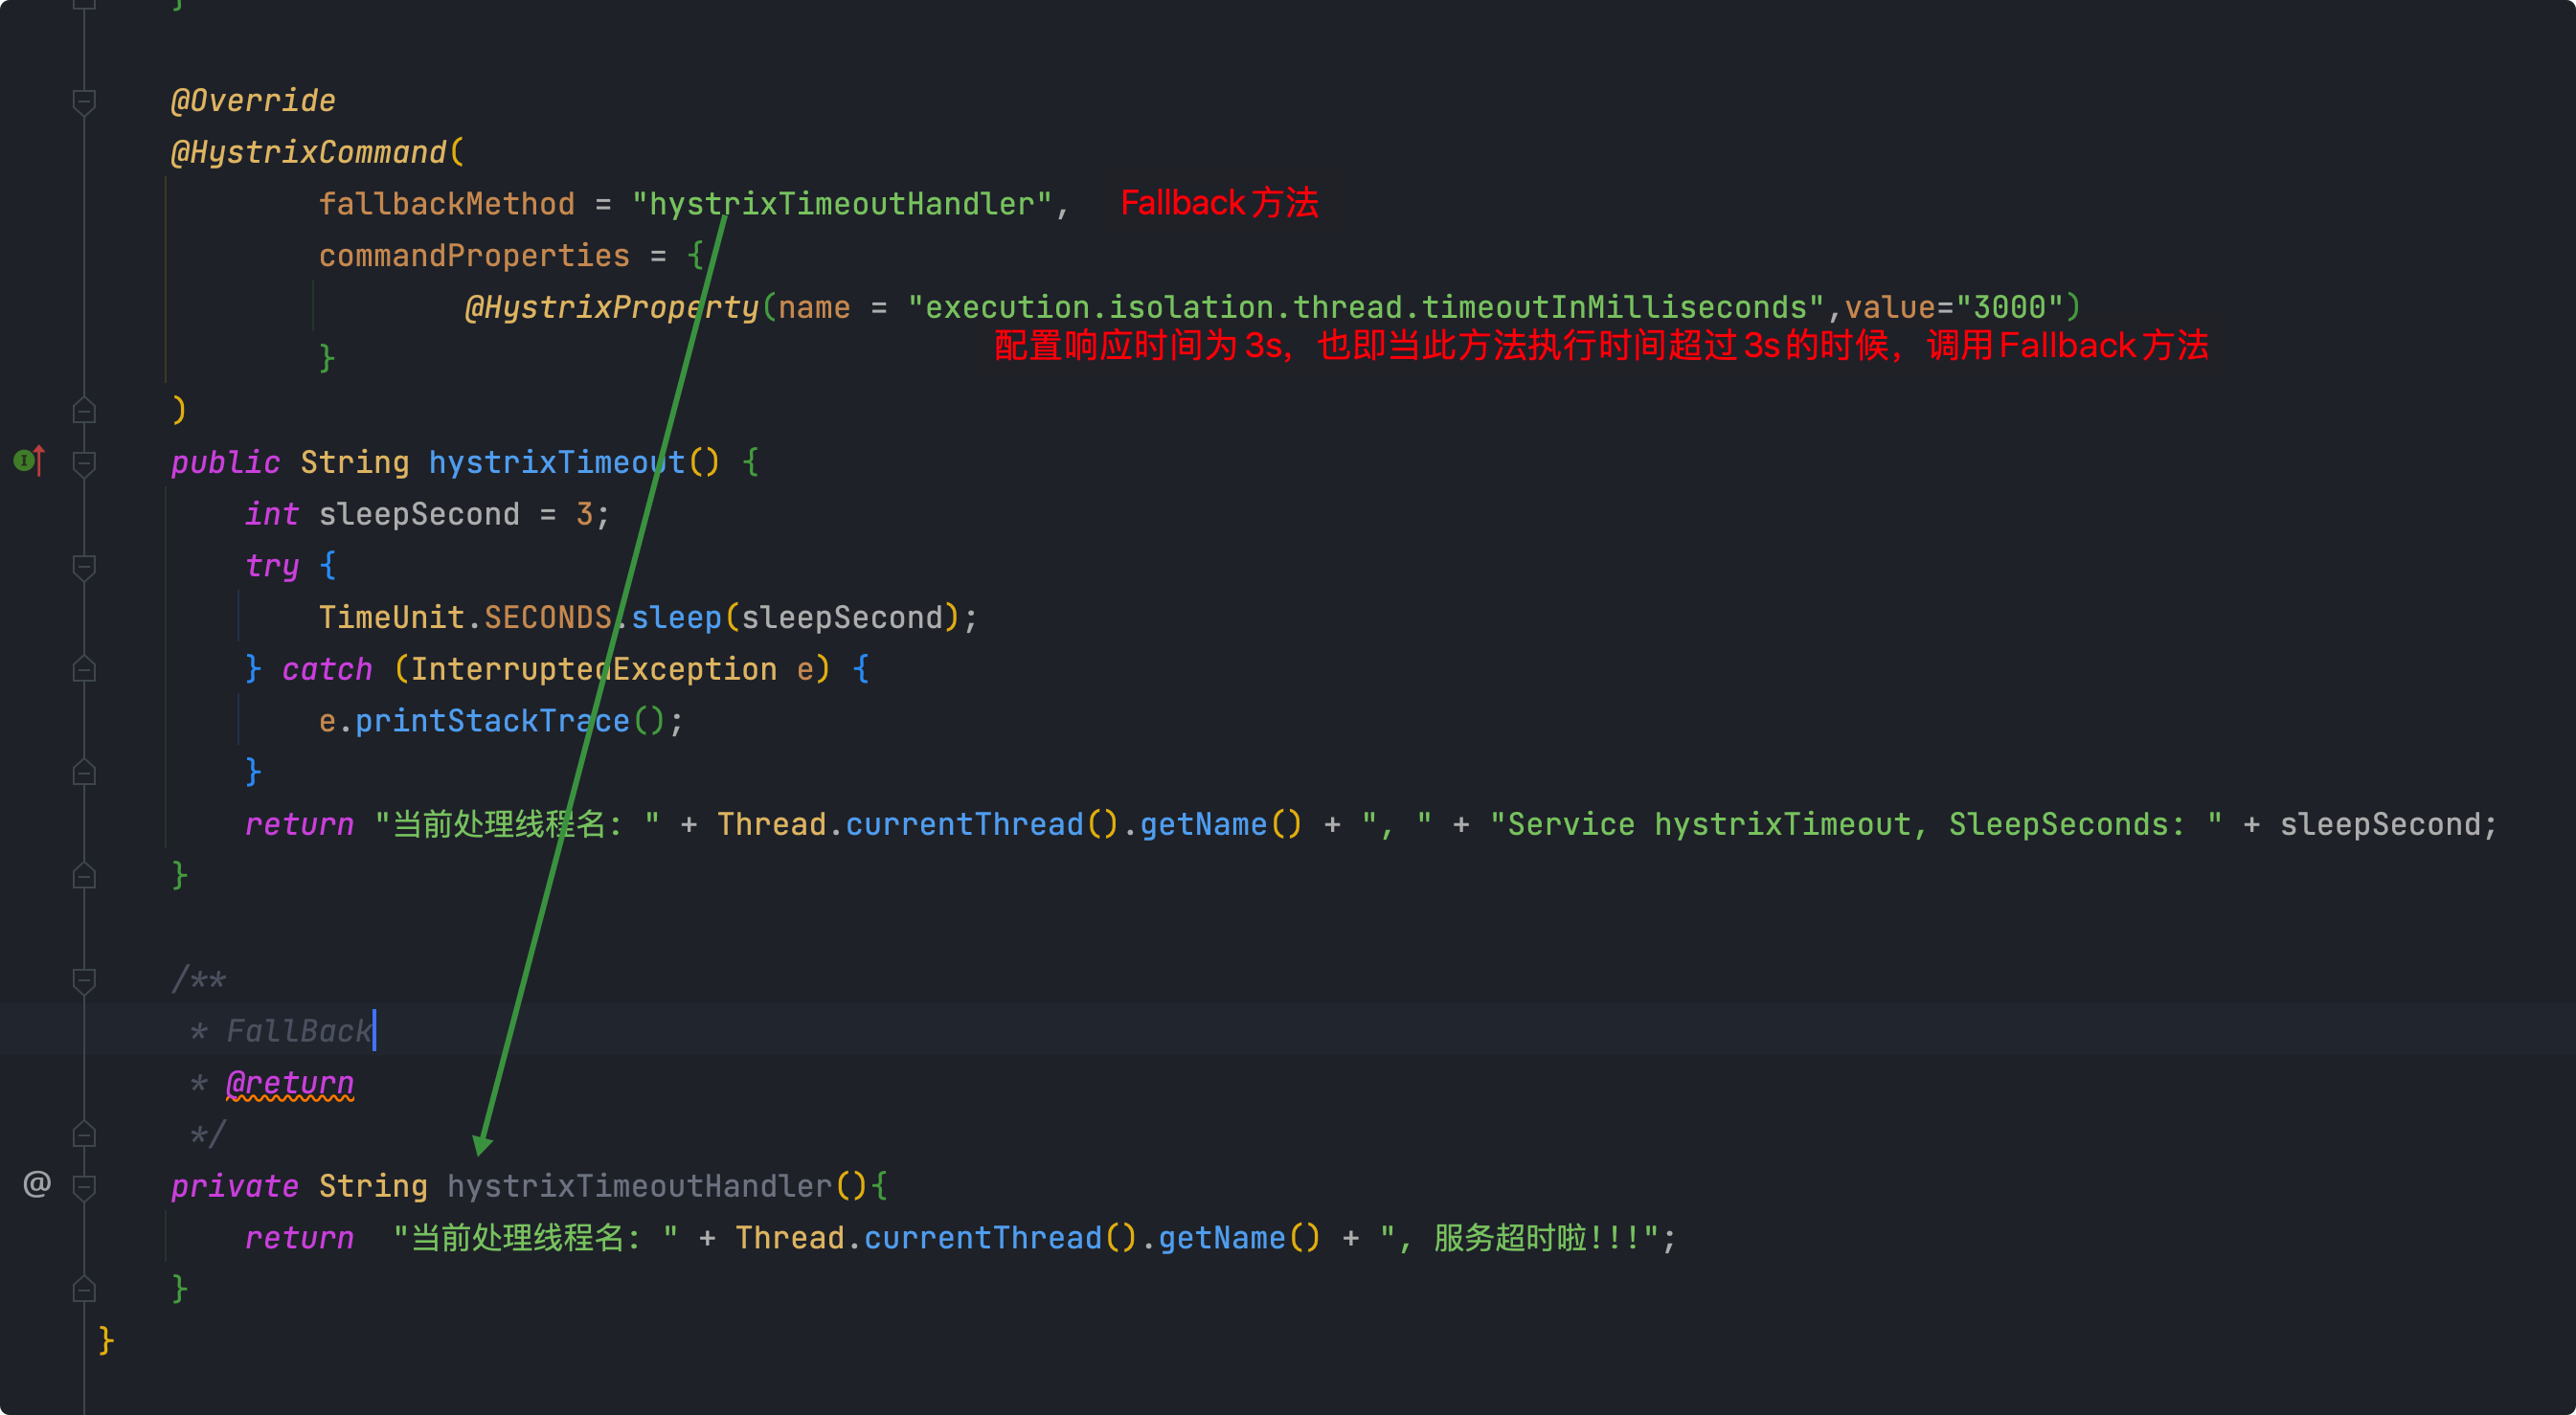The height and width of the screenshot is (1415, 2576).
Task: Click the printStackTrace method call
Action: [x=492, y=721]
